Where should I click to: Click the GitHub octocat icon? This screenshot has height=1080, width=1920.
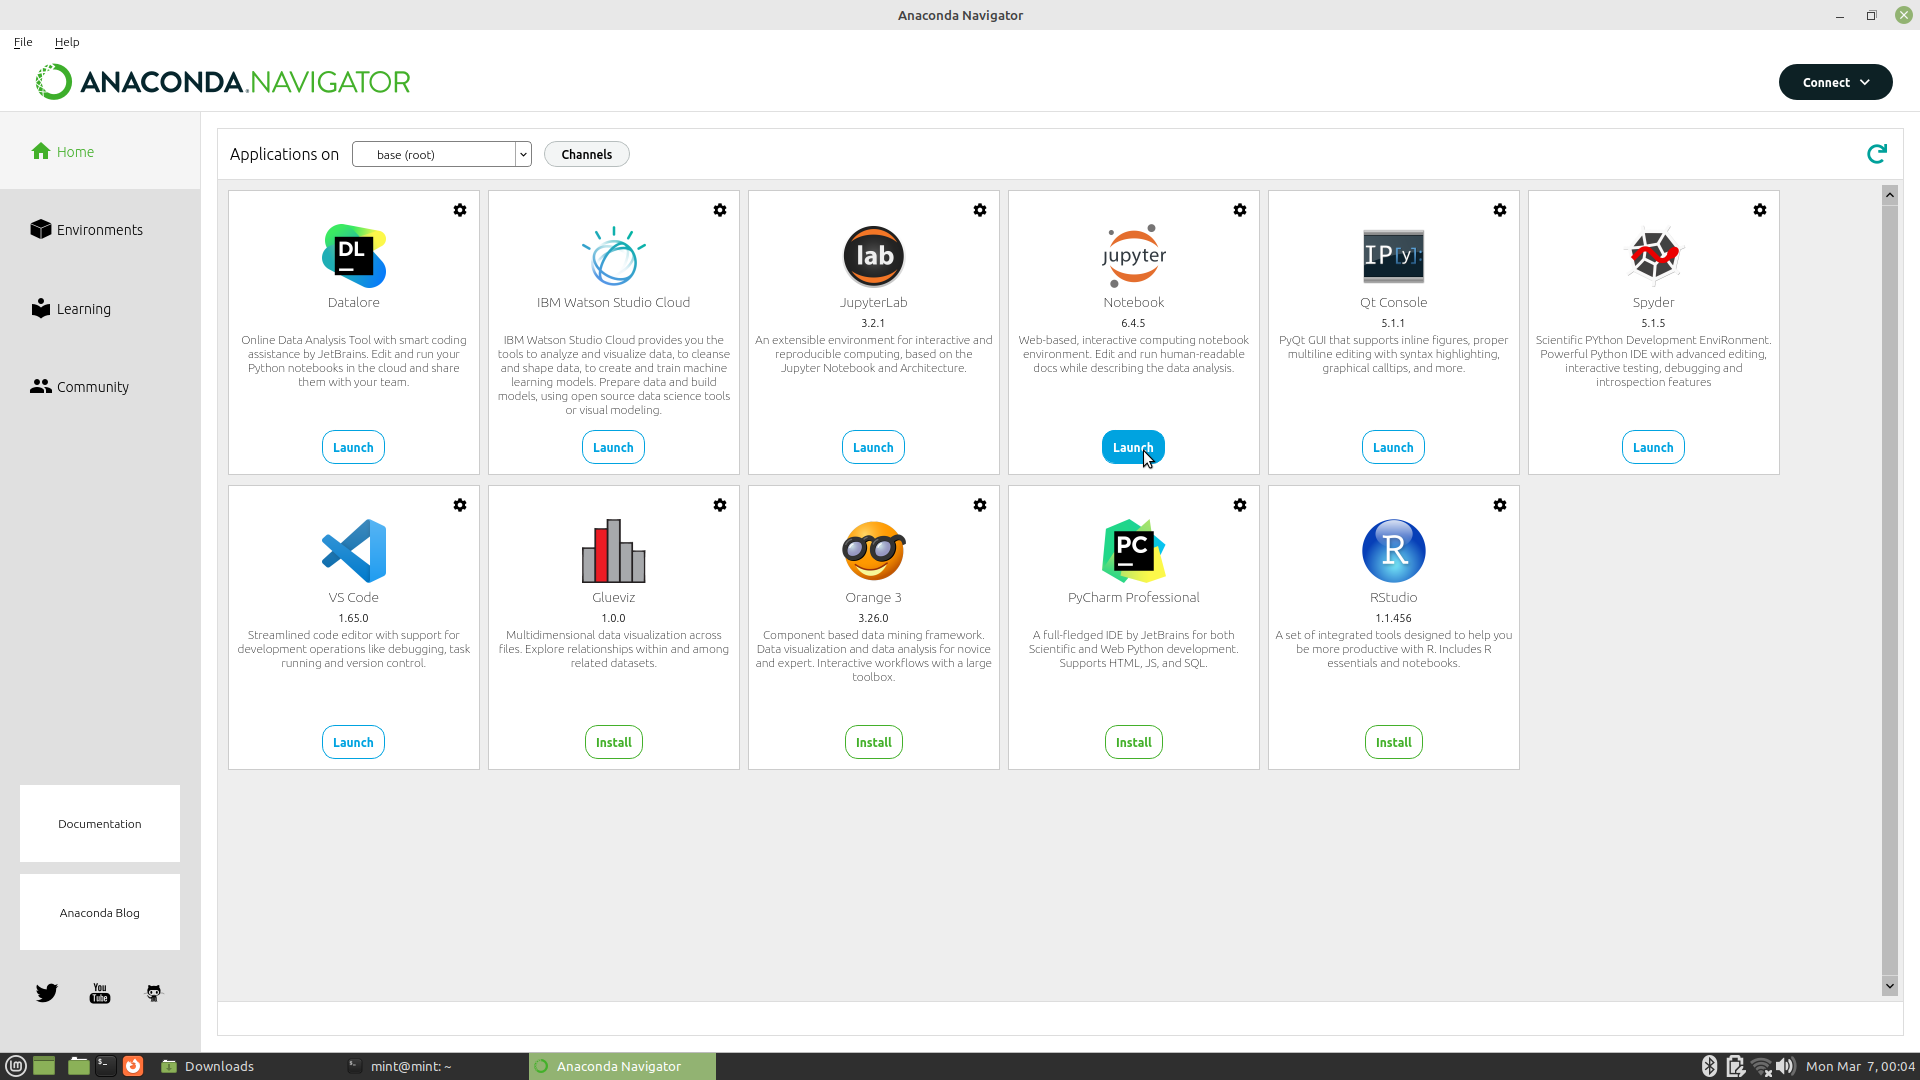click(x=153, y=993)
